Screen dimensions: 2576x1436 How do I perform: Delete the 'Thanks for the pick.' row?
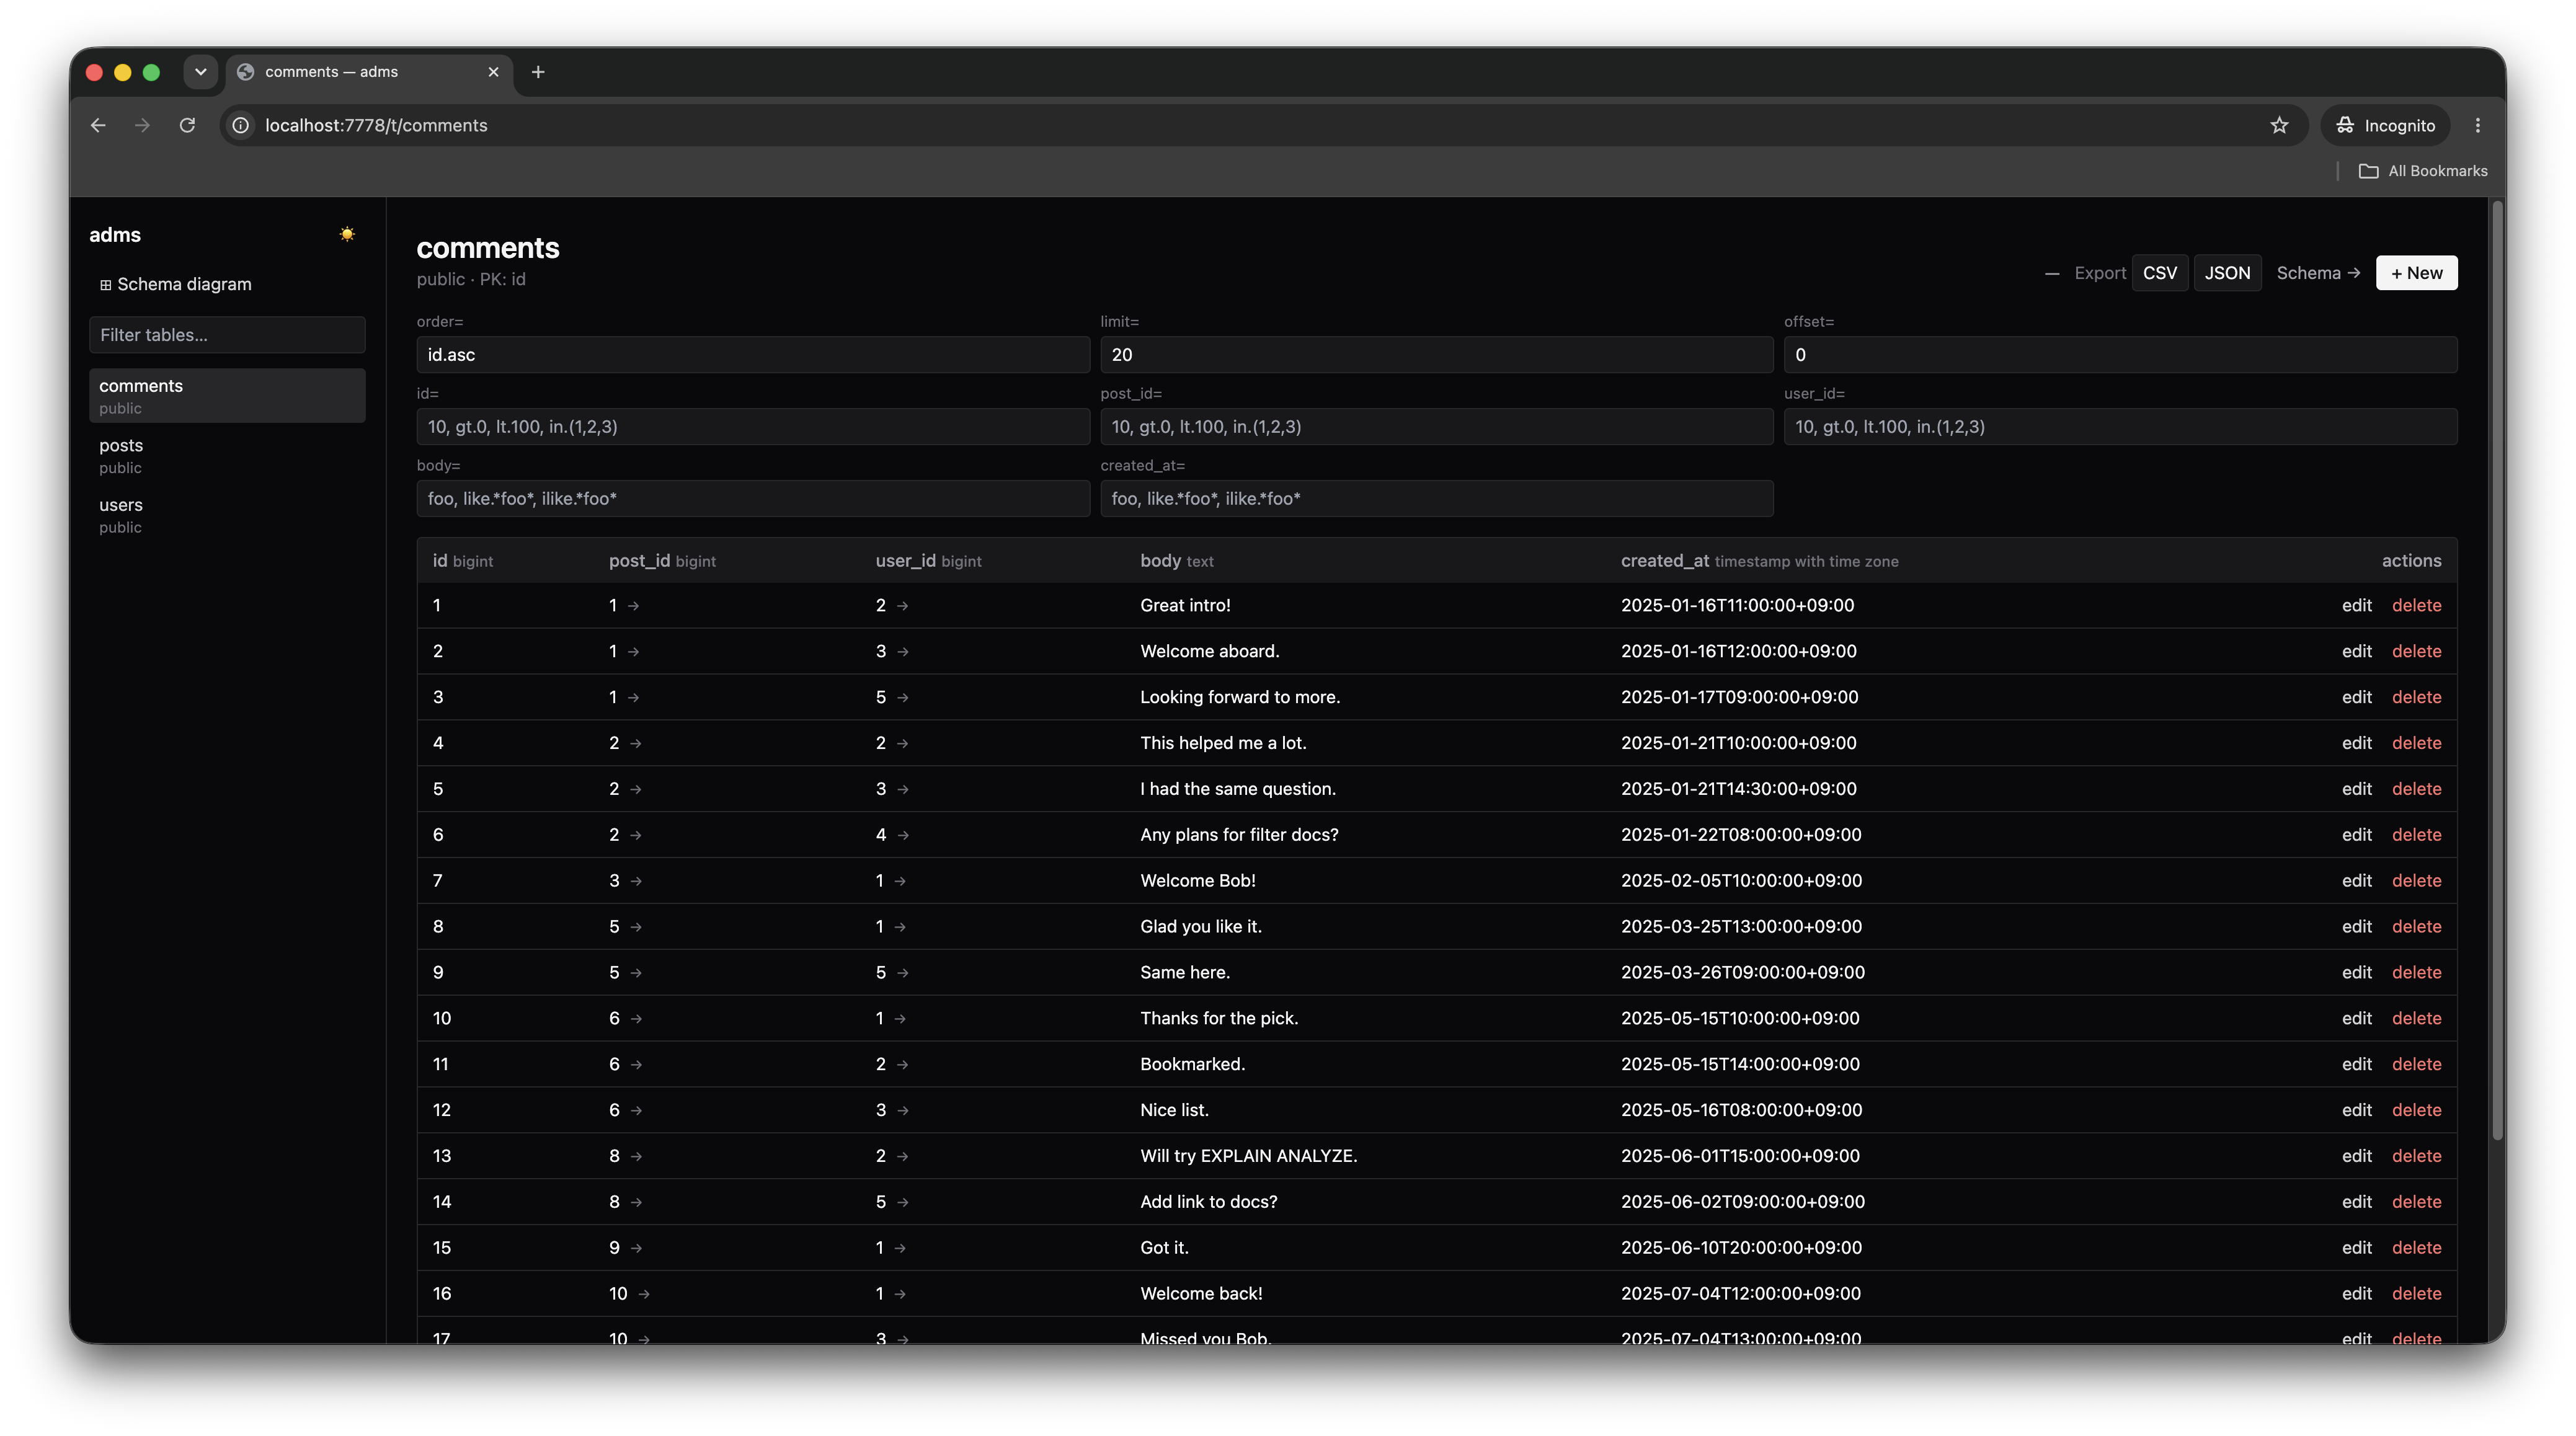coord(2416,1018)
